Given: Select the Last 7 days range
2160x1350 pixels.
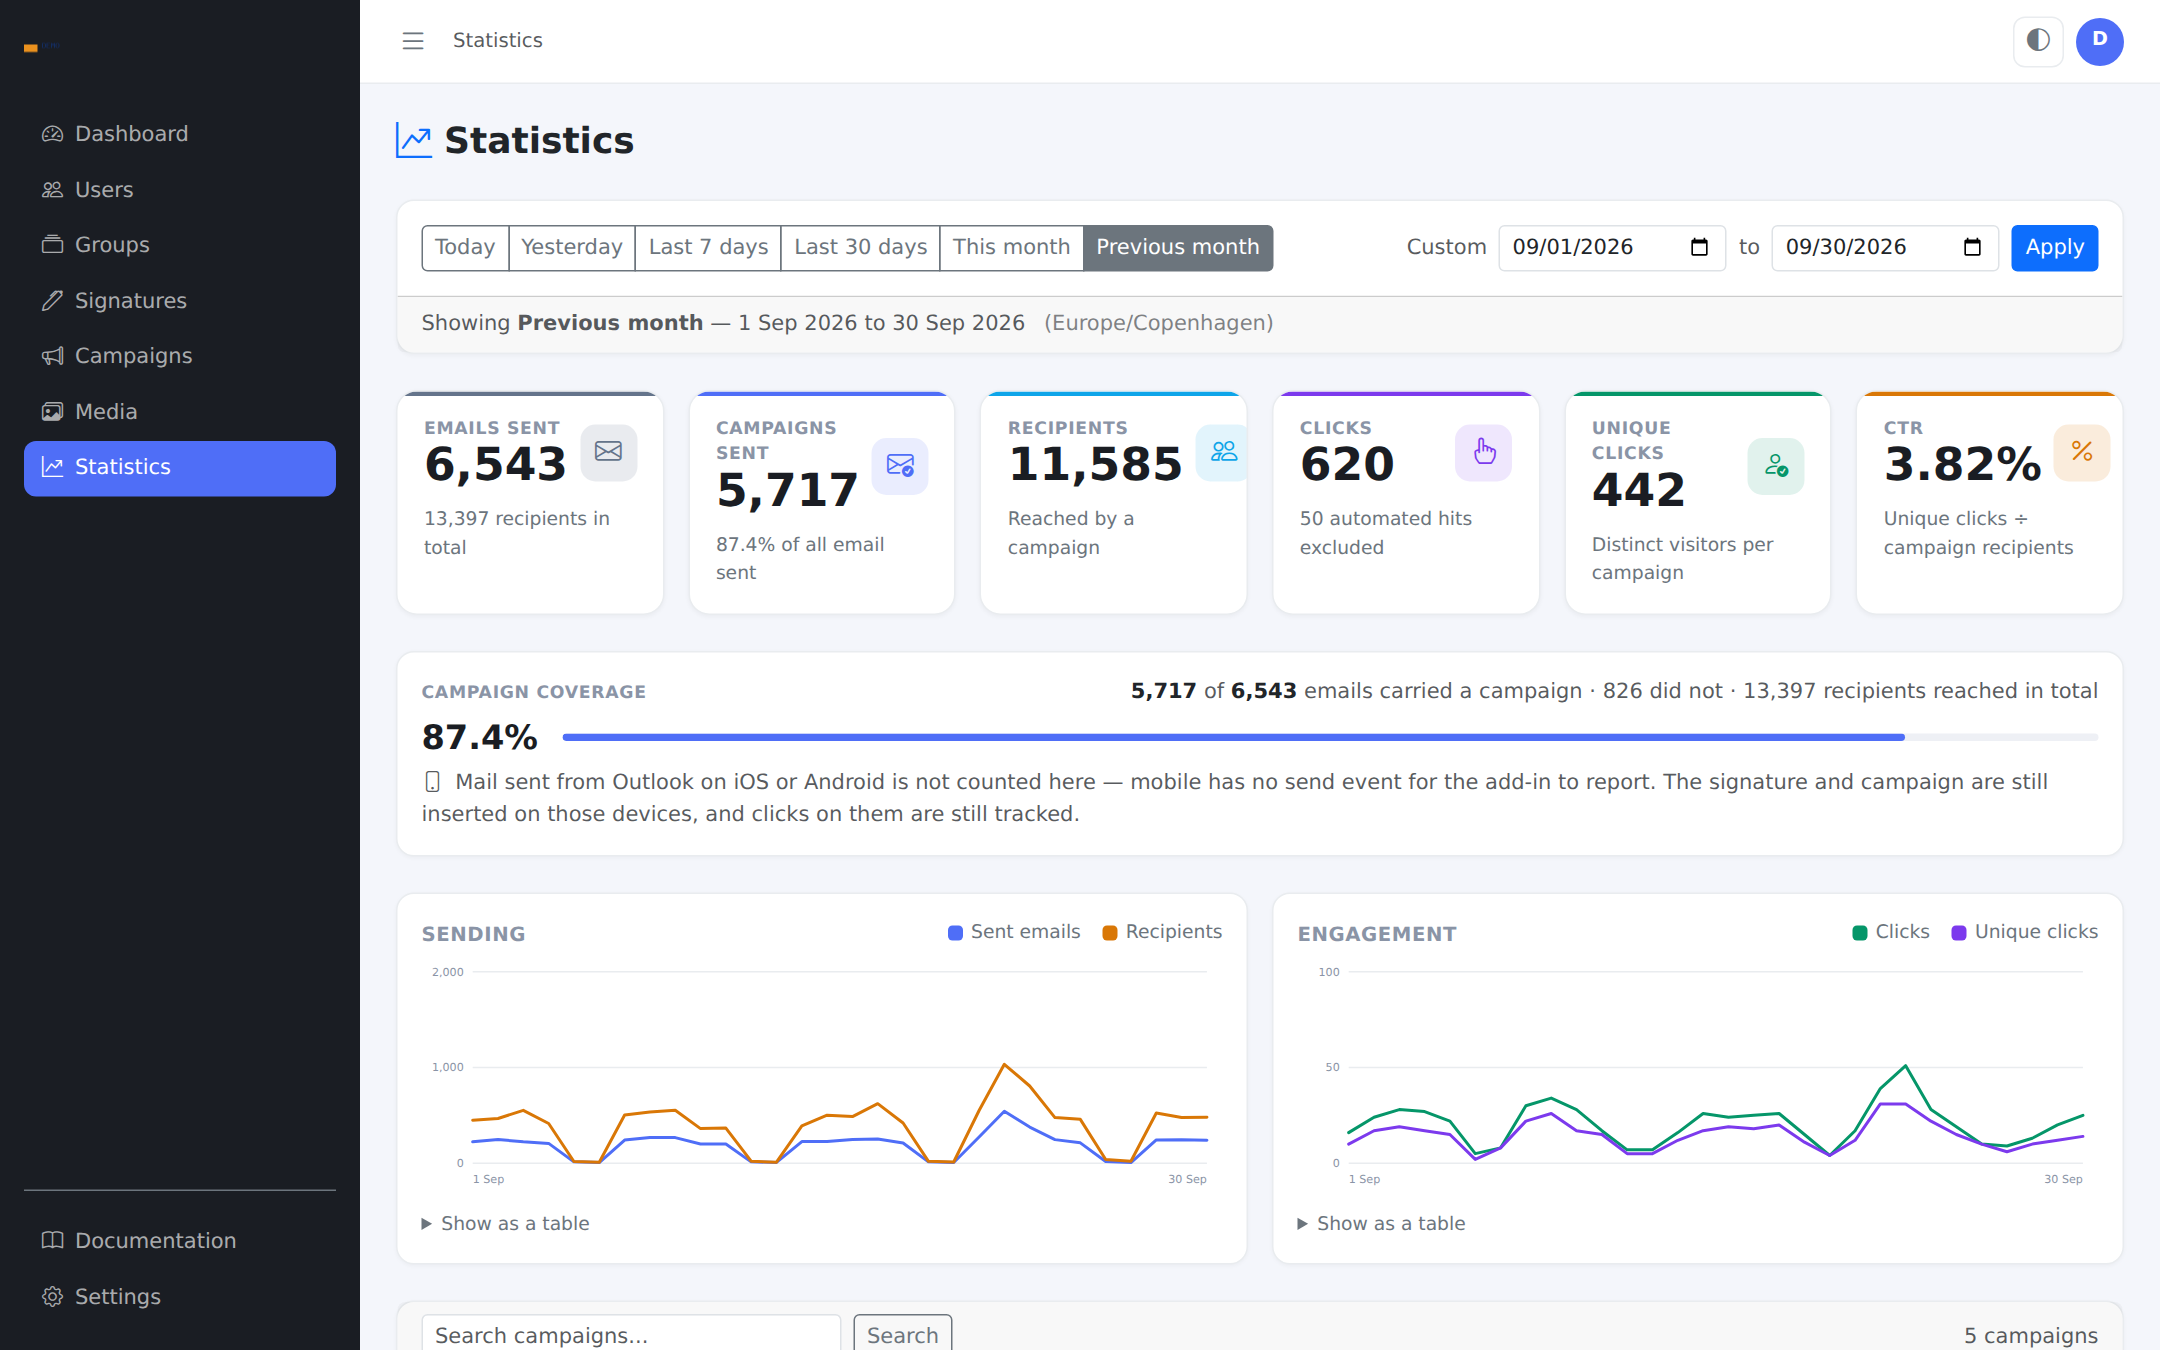Looking at the screenshot, I should (708, 247).
